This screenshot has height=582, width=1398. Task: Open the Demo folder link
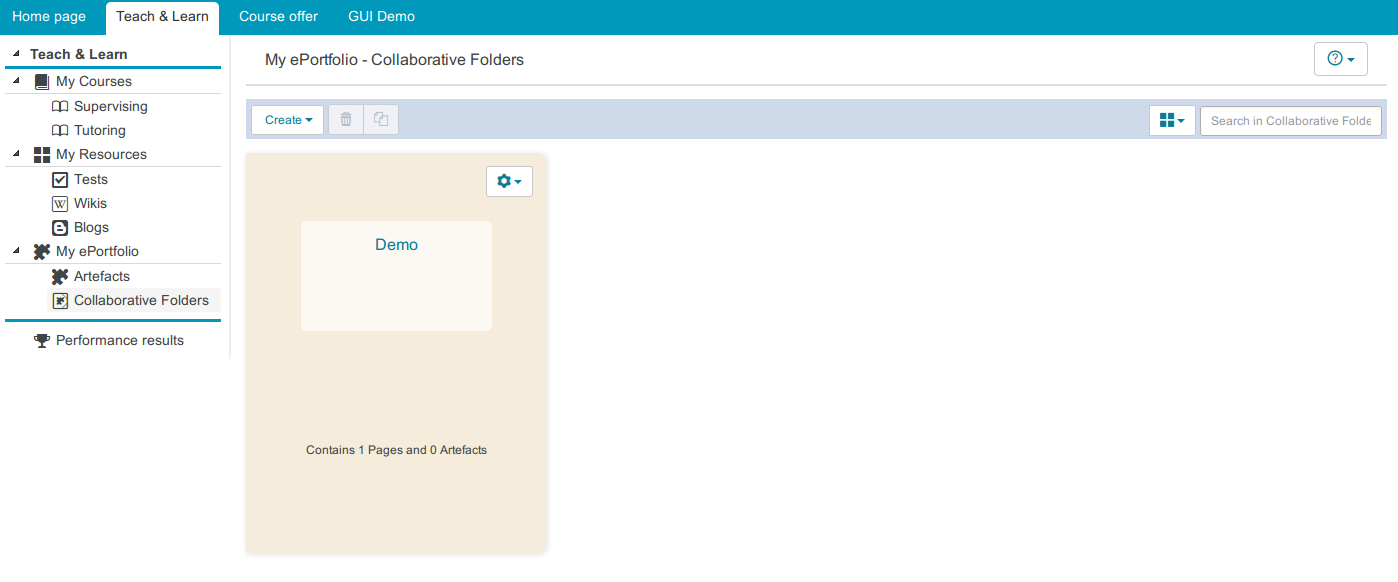(x=396, y=245)
